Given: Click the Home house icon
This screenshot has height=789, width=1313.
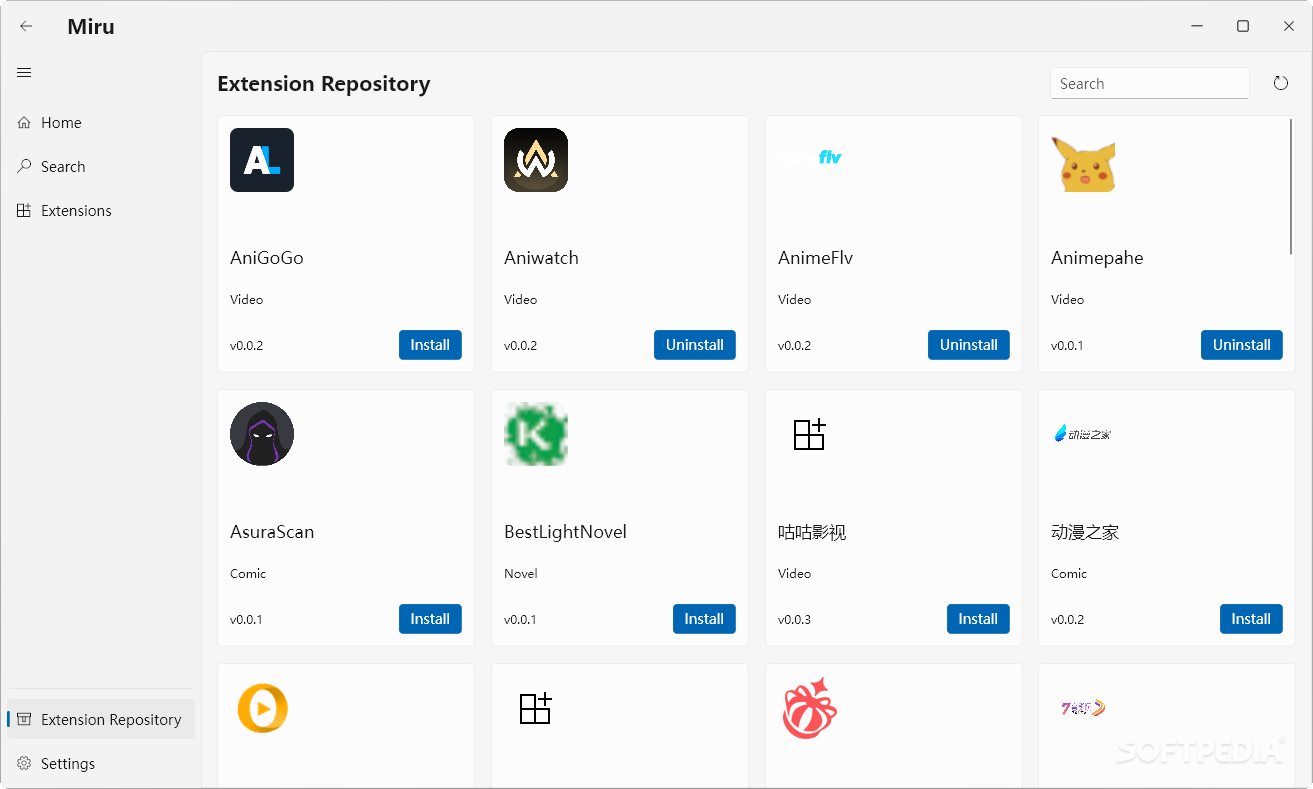Looking at the screenshot, I should pos(24,123).
